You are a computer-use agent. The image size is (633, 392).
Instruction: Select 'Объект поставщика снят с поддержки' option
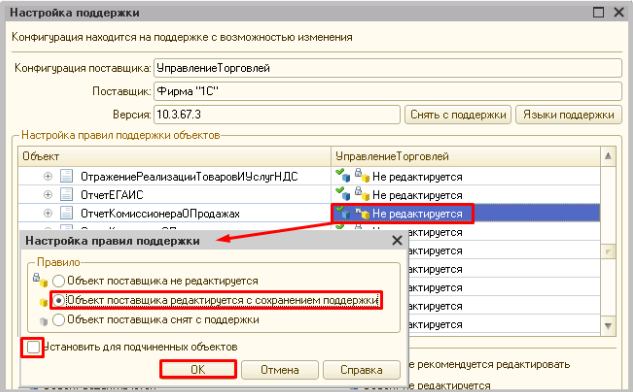(59, 320)
